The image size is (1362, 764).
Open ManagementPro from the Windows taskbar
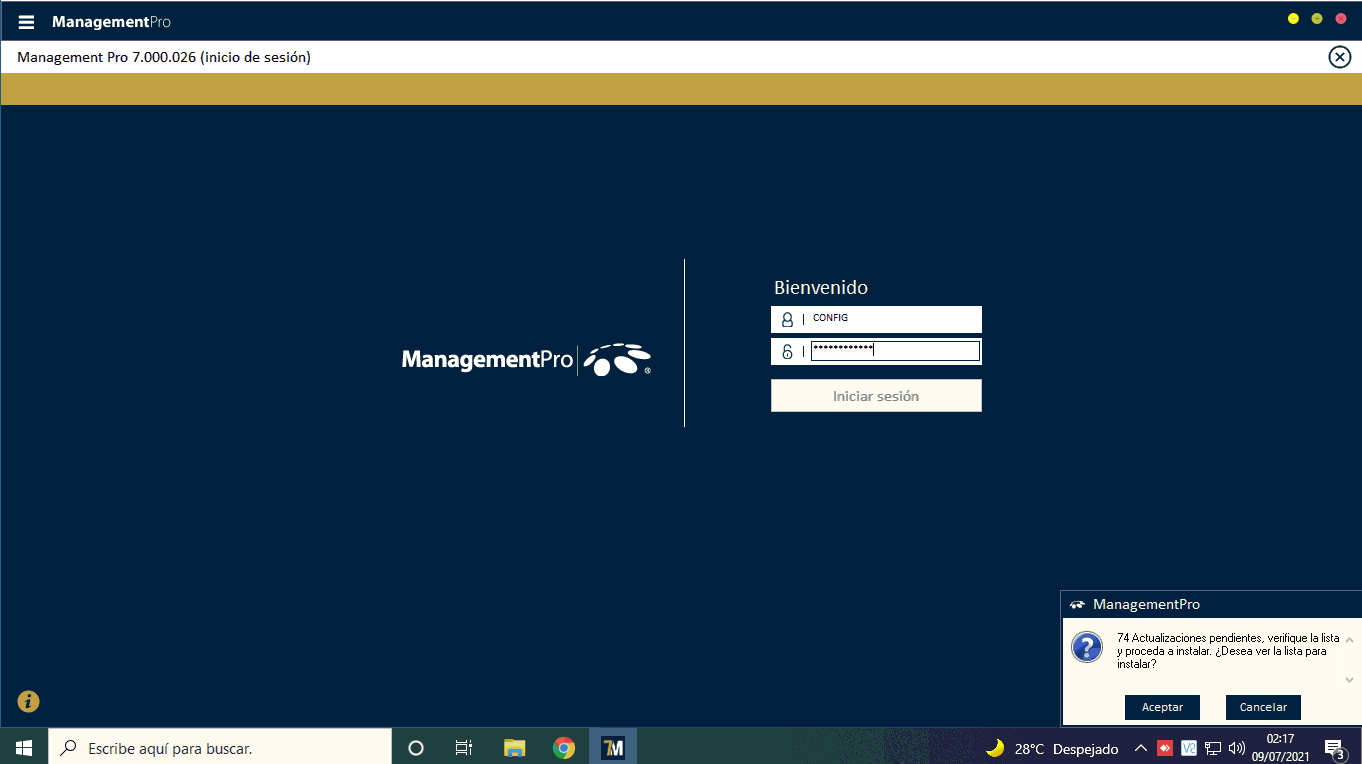tap(613, 747)
